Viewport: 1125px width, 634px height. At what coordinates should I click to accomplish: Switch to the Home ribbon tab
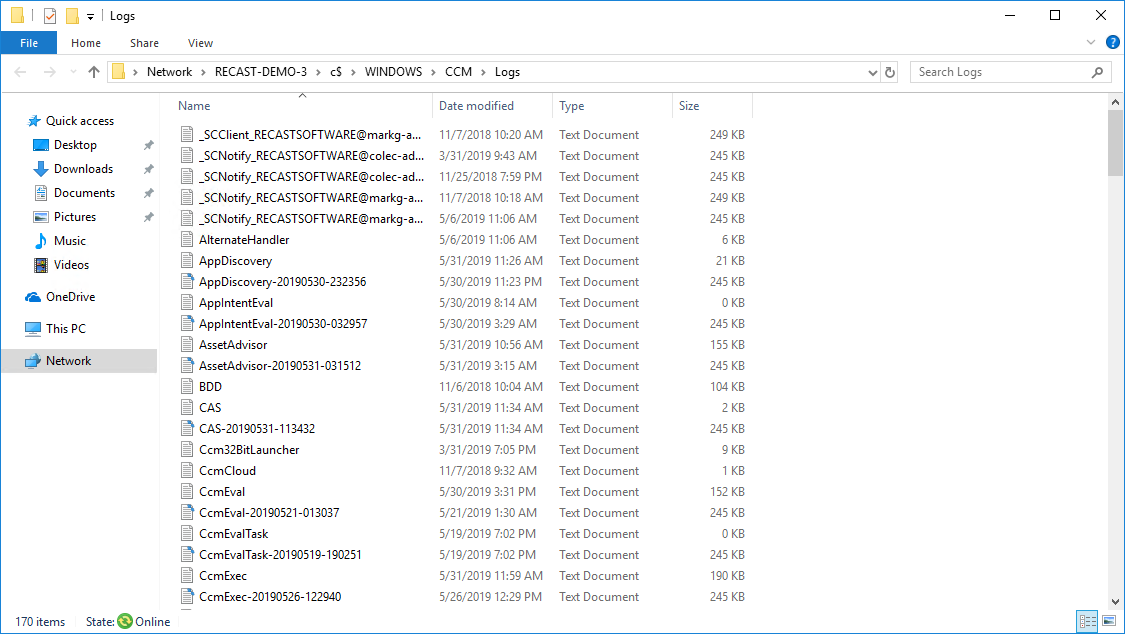click(86, 43)
